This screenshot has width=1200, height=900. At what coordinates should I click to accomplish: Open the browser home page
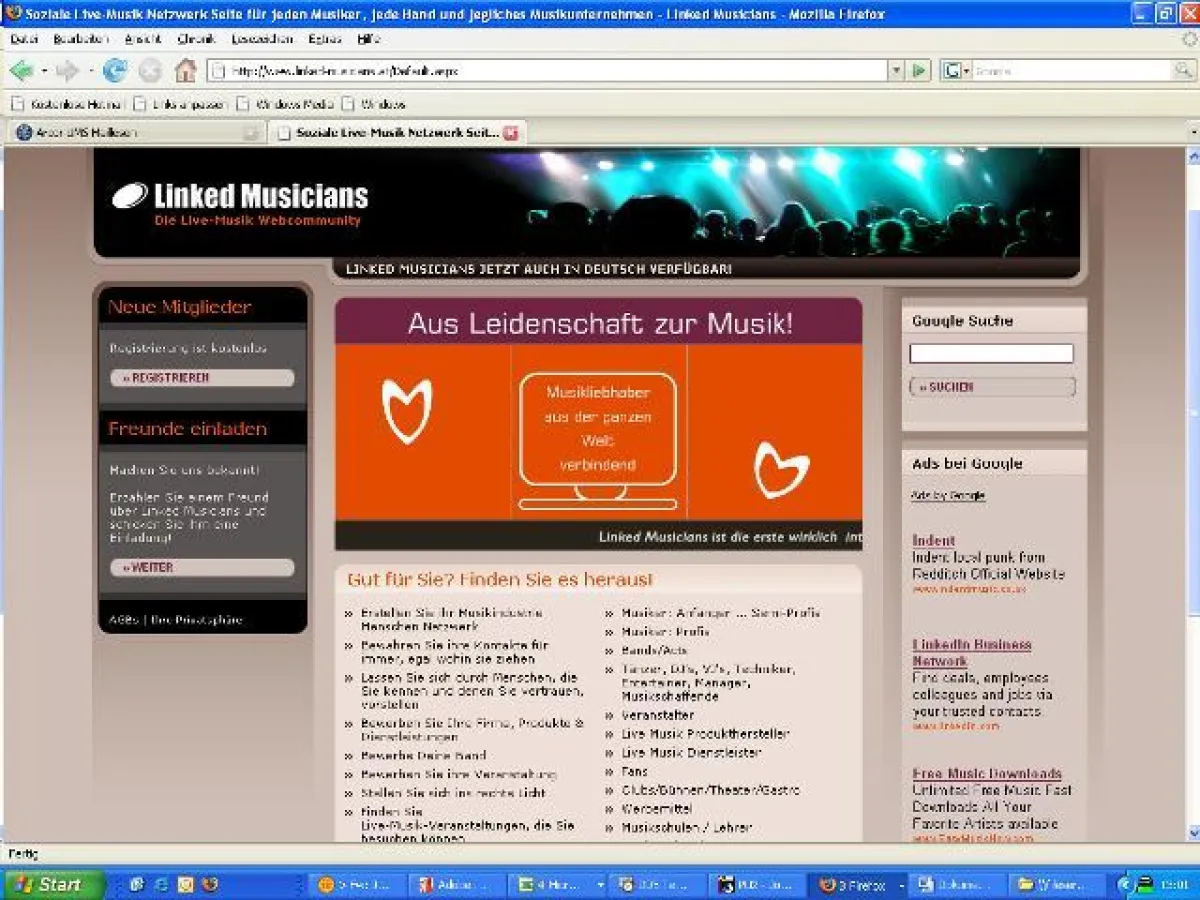point(186,70)
